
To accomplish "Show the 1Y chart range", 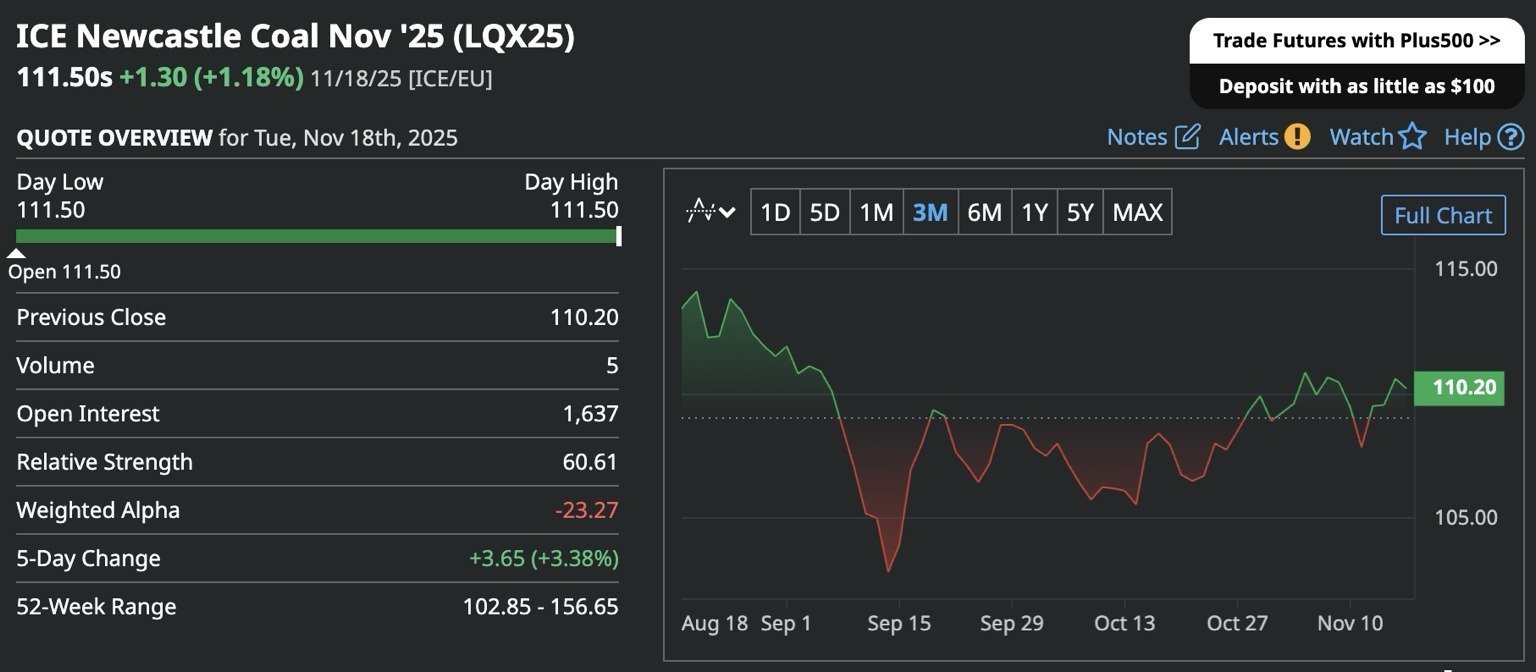I will click(1034, 213).
